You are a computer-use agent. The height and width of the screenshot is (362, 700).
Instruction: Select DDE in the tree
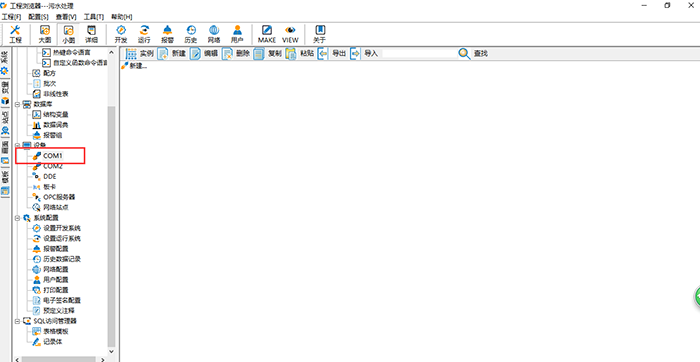[45, 176]
